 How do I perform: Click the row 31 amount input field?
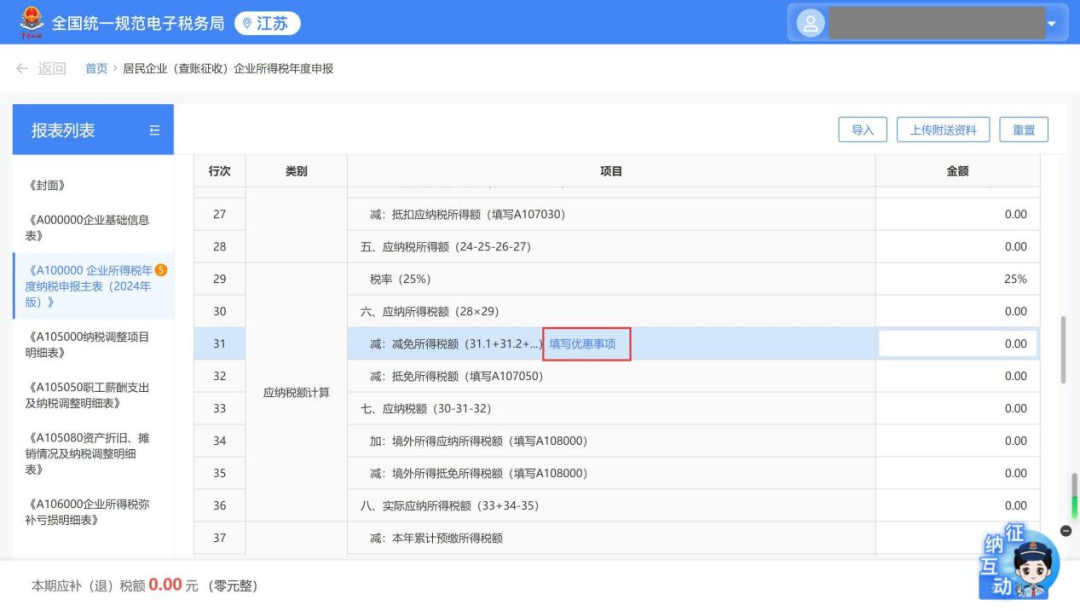(957, 344)
